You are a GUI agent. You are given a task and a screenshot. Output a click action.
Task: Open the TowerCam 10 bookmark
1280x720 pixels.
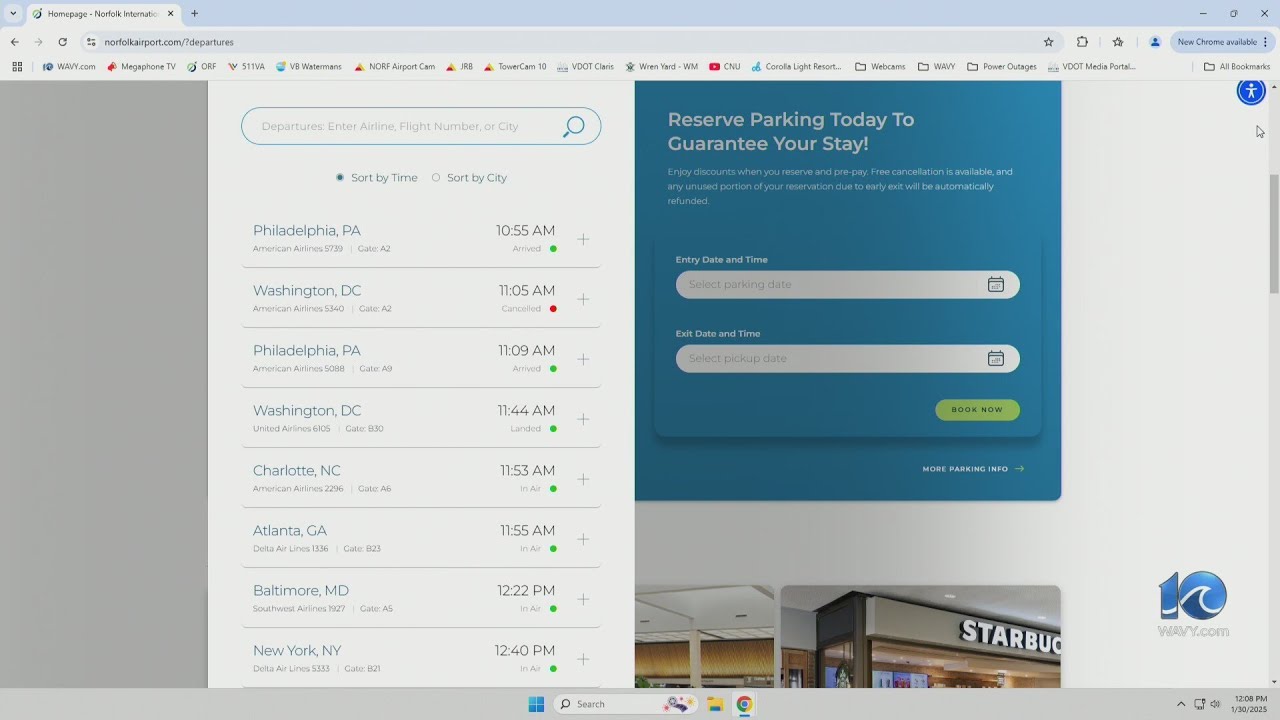515,67
